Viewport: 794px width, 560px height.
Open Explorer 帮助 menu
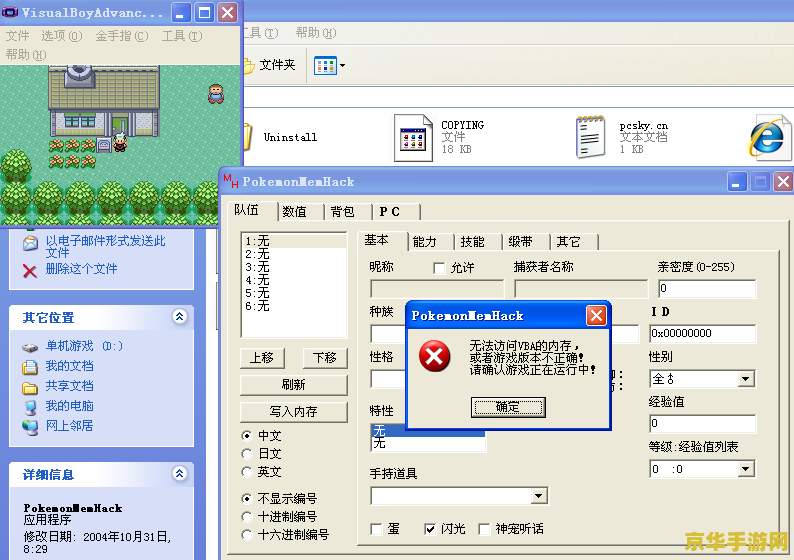point(315,33)
